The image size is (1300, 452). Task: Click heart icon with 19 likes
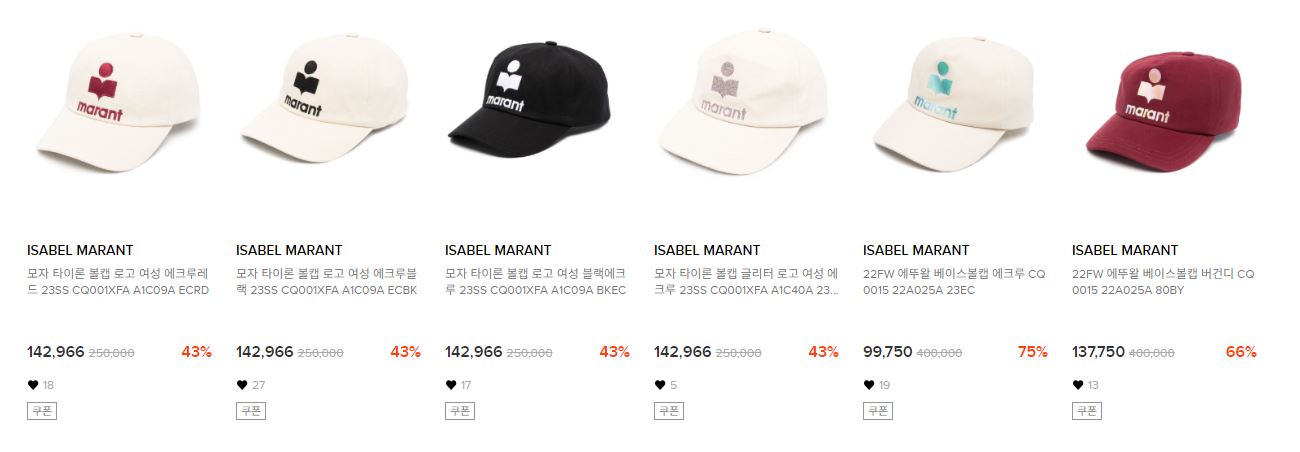coord(868,385)
